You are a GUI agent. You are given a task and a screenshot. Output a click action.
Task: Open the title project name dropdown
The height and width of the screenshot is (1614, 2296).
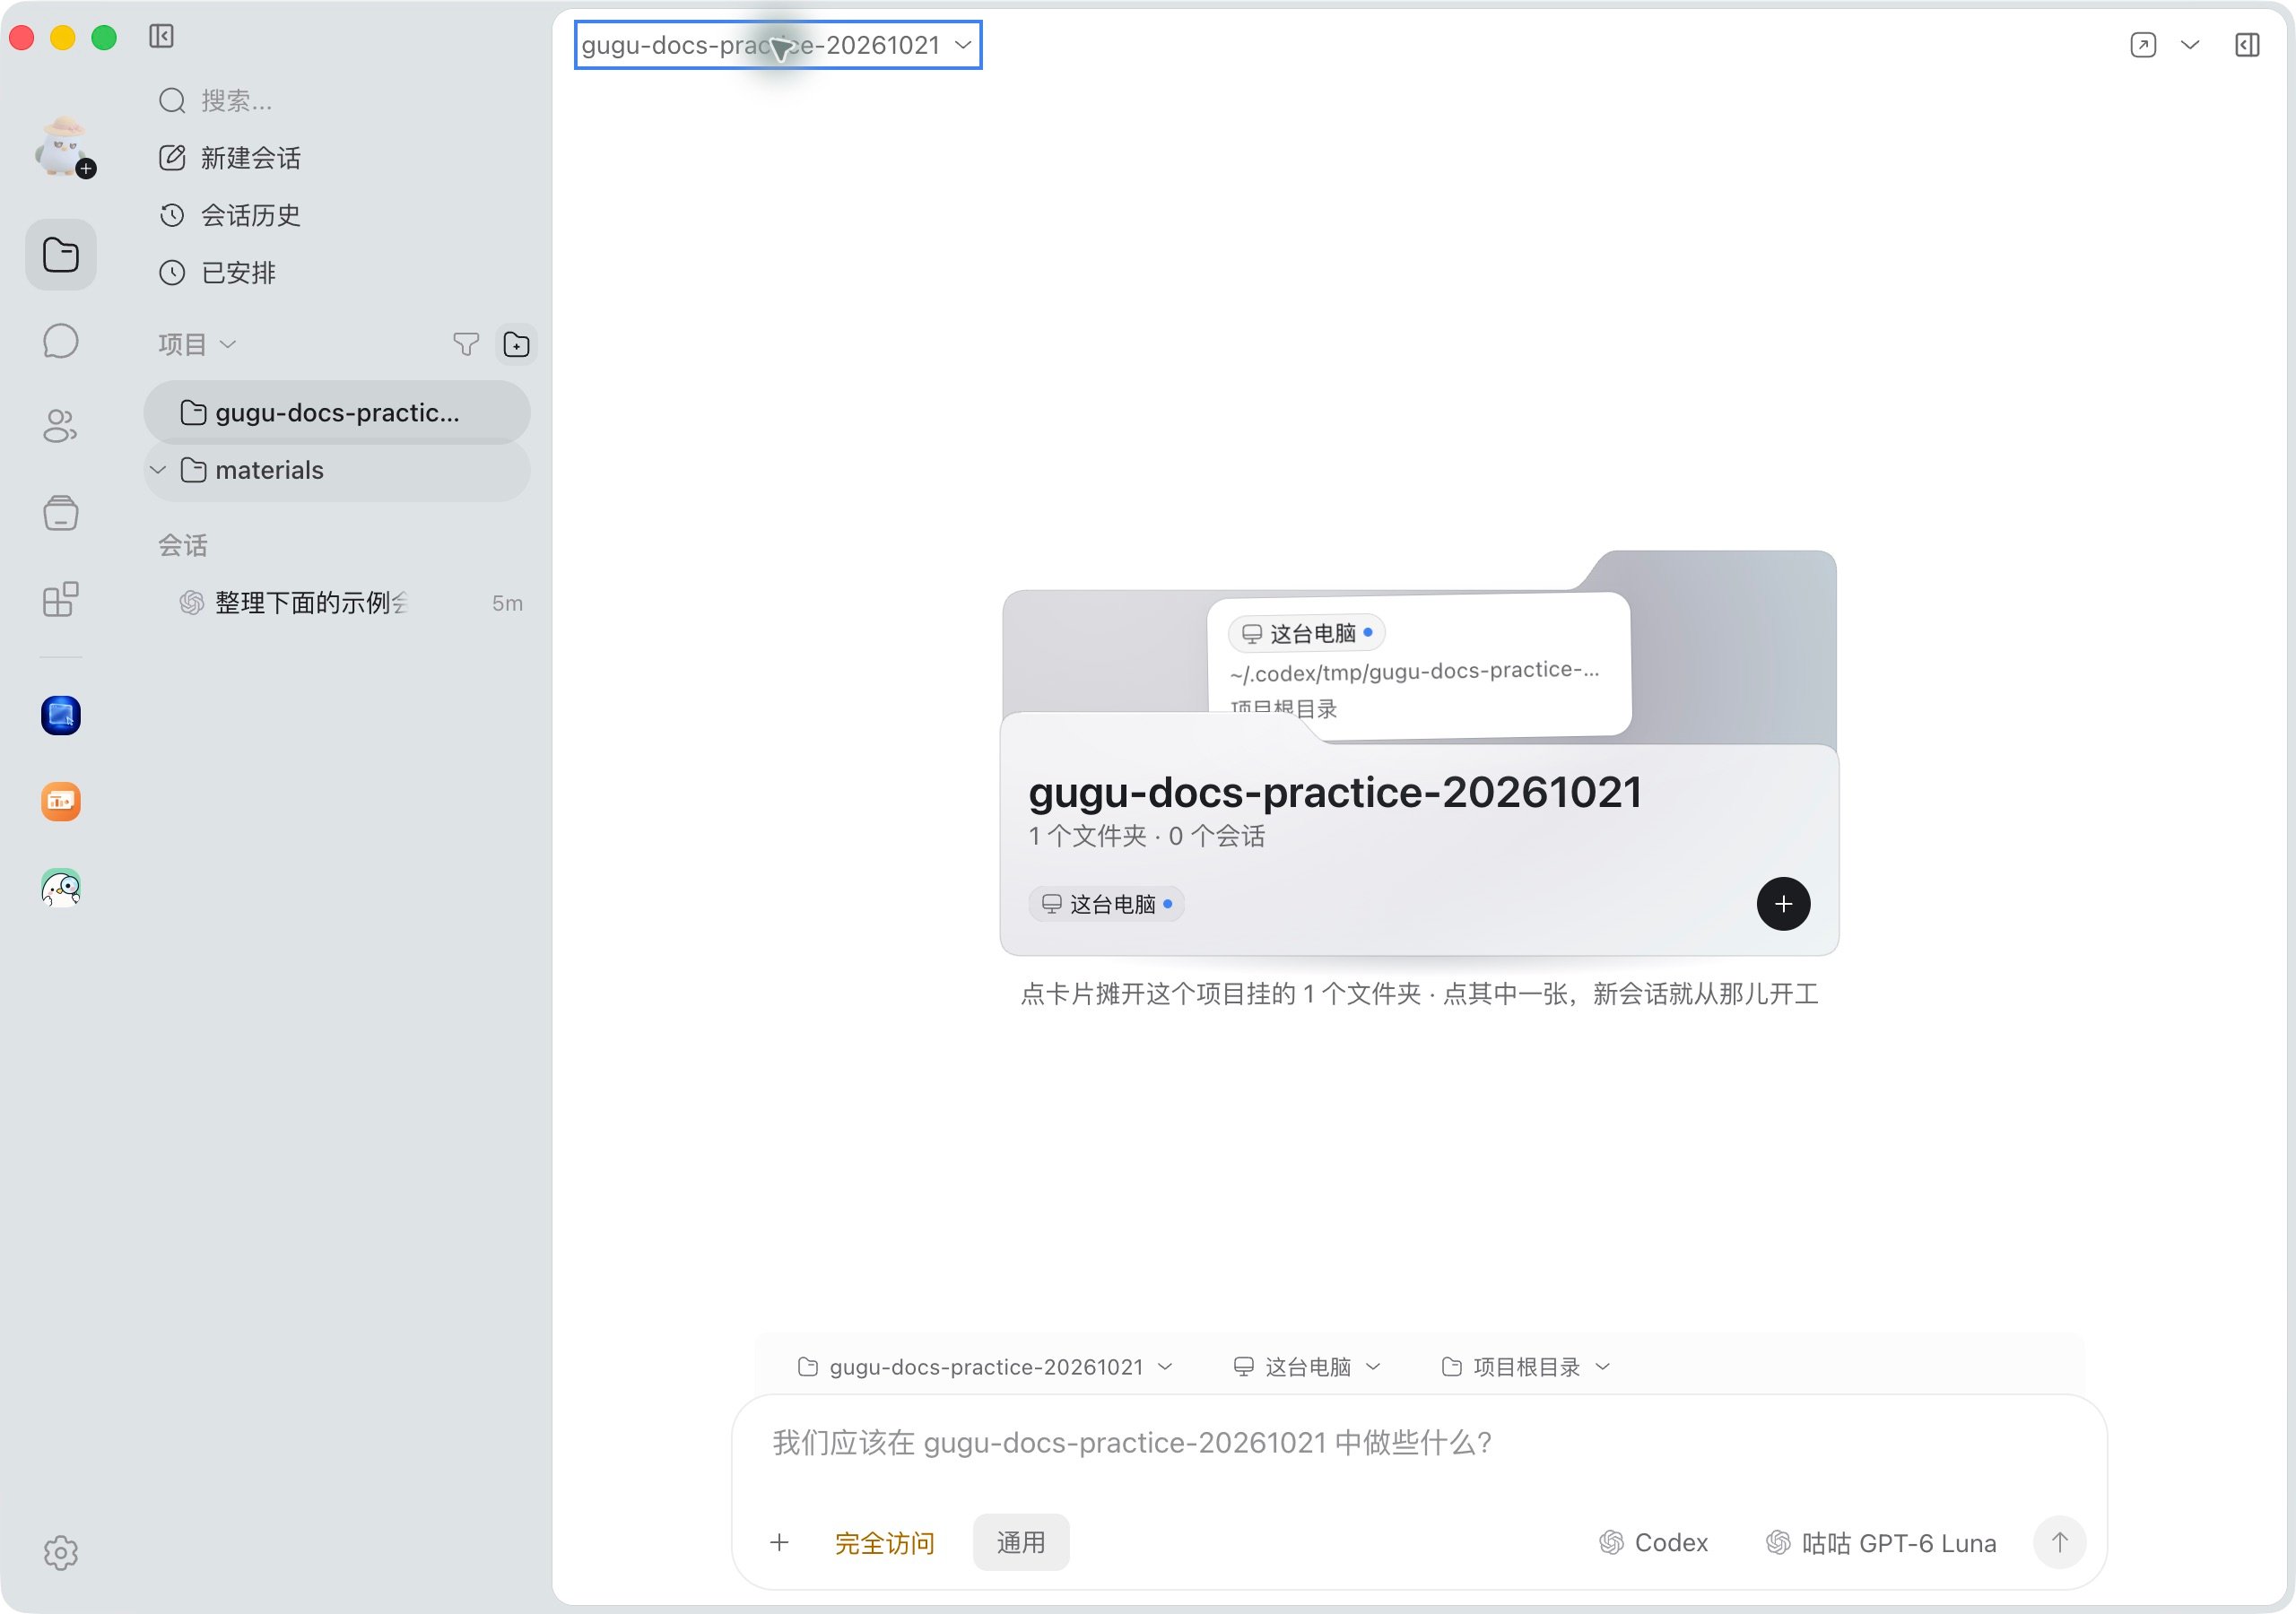tap(778, 45)
